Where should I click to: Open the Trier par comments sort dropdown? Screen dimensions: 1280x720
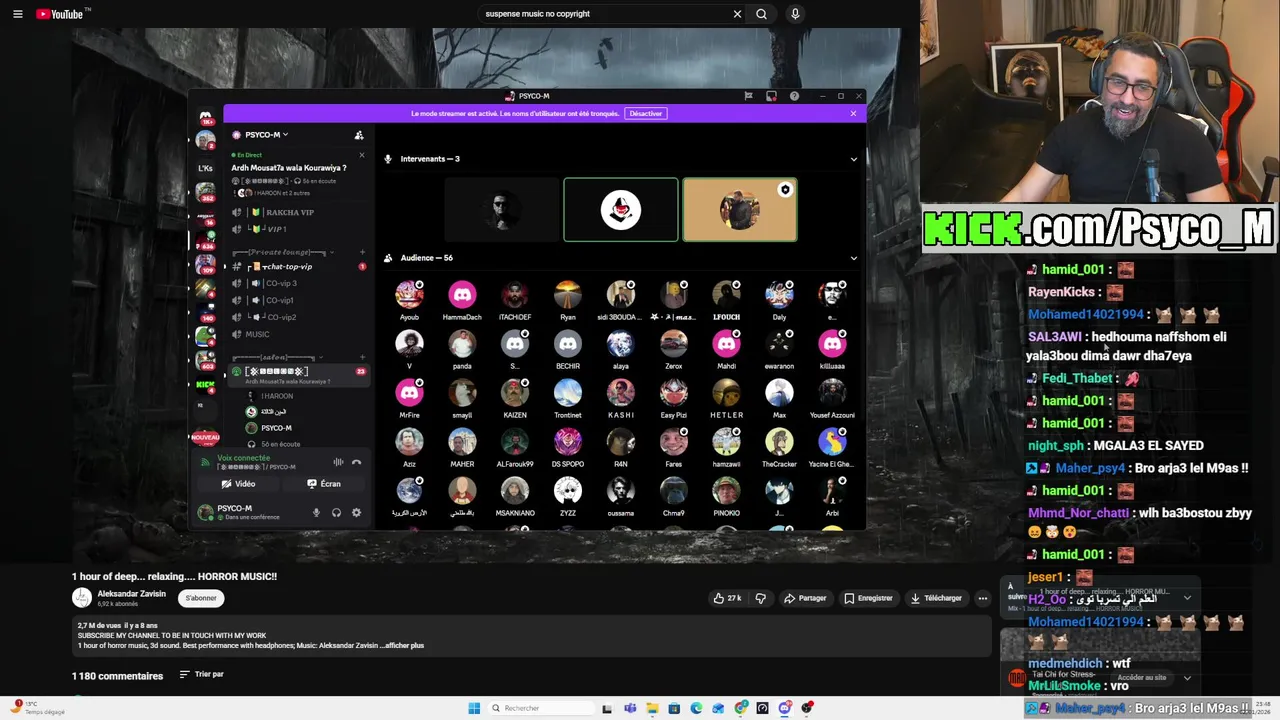202,675
